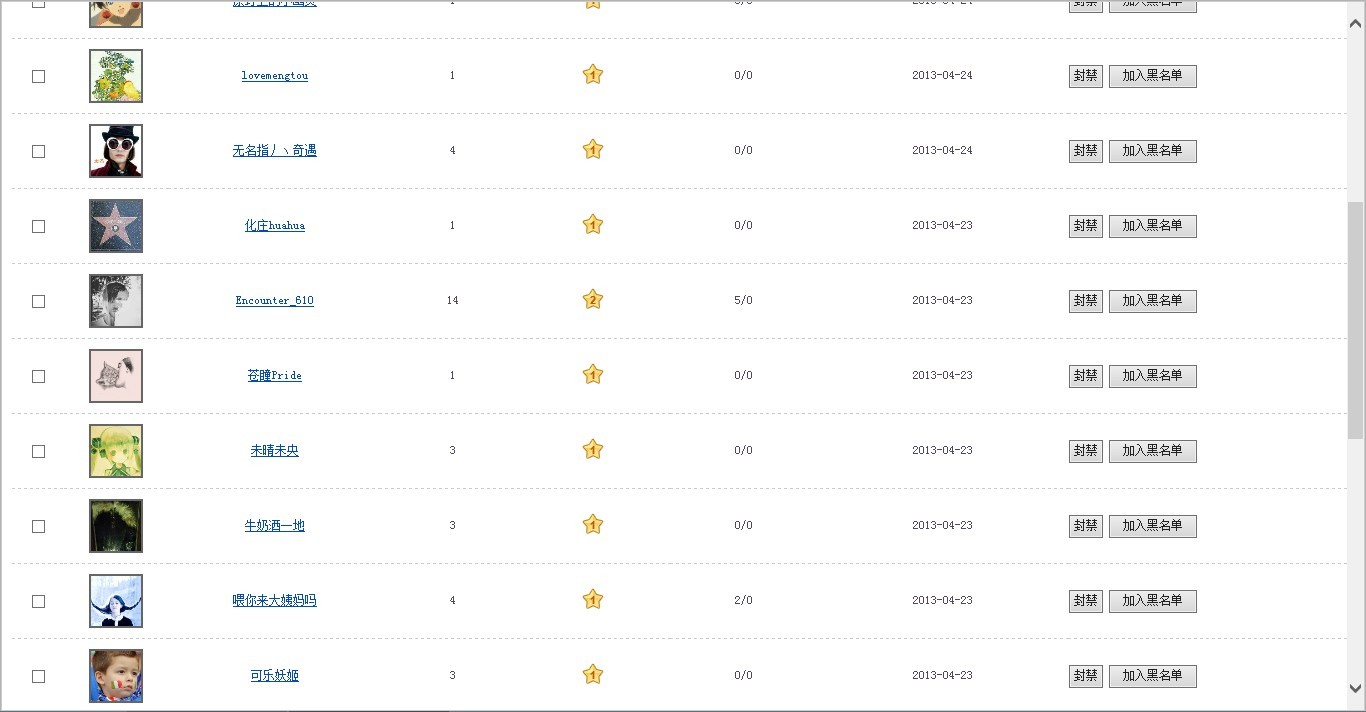
Task: Click the star badge in 可乐妖姬 row
Action: tap(593, 675)
